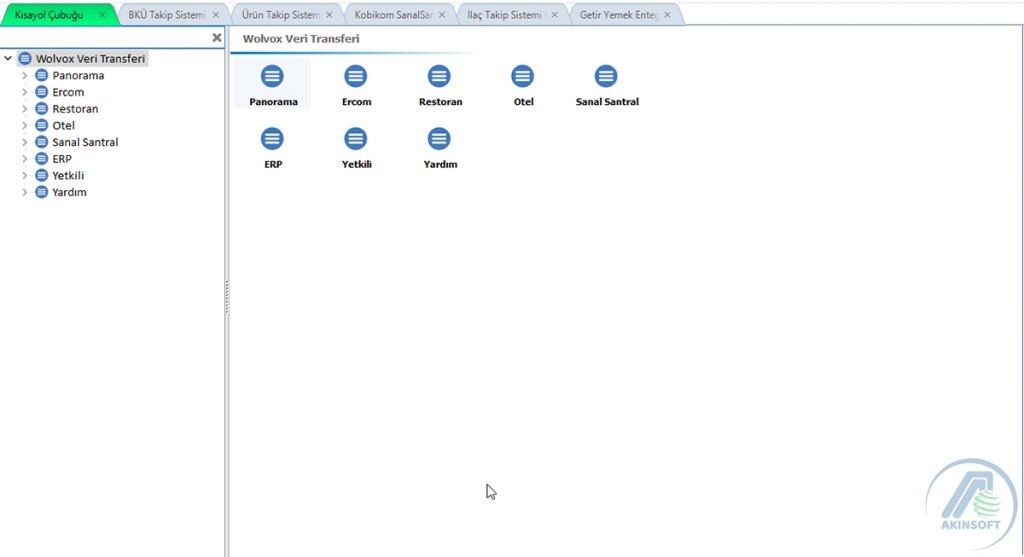Expand the Restoran tree node
This screenshot has height=557, width=1024.
[x=25, y=109]
